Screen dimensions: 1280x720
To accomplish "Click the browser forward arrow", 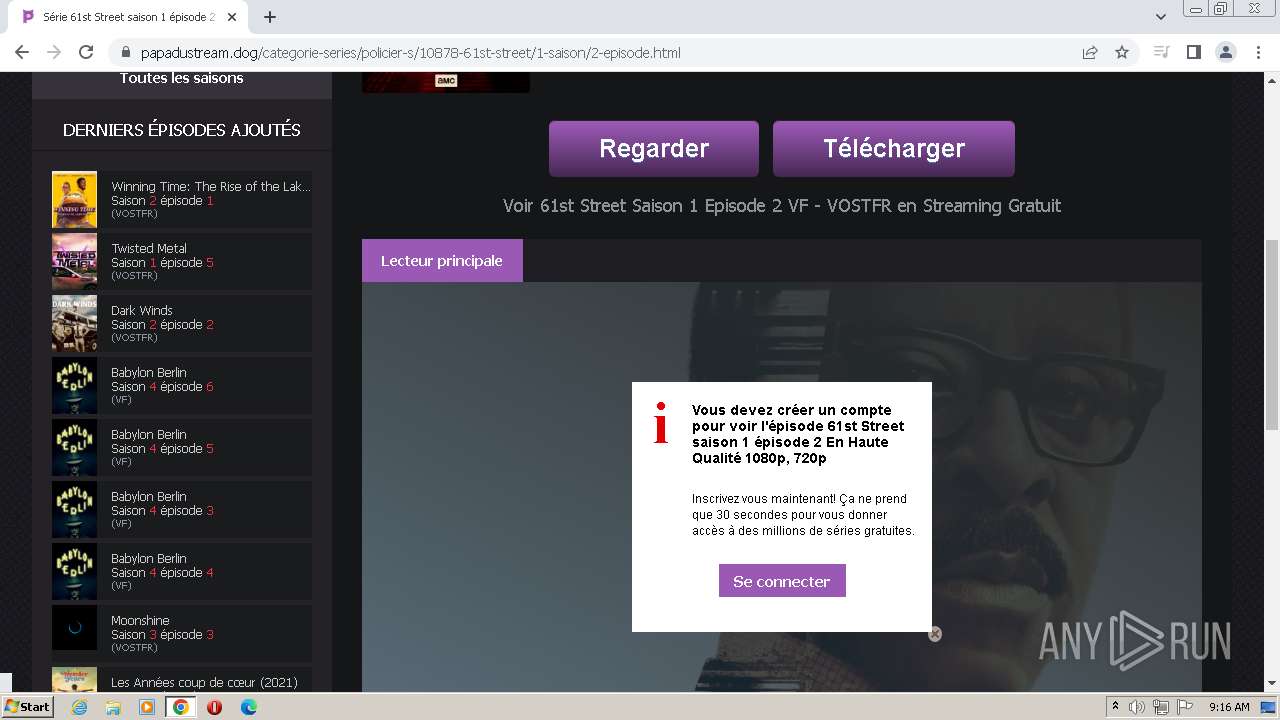I will coord(54,52).
